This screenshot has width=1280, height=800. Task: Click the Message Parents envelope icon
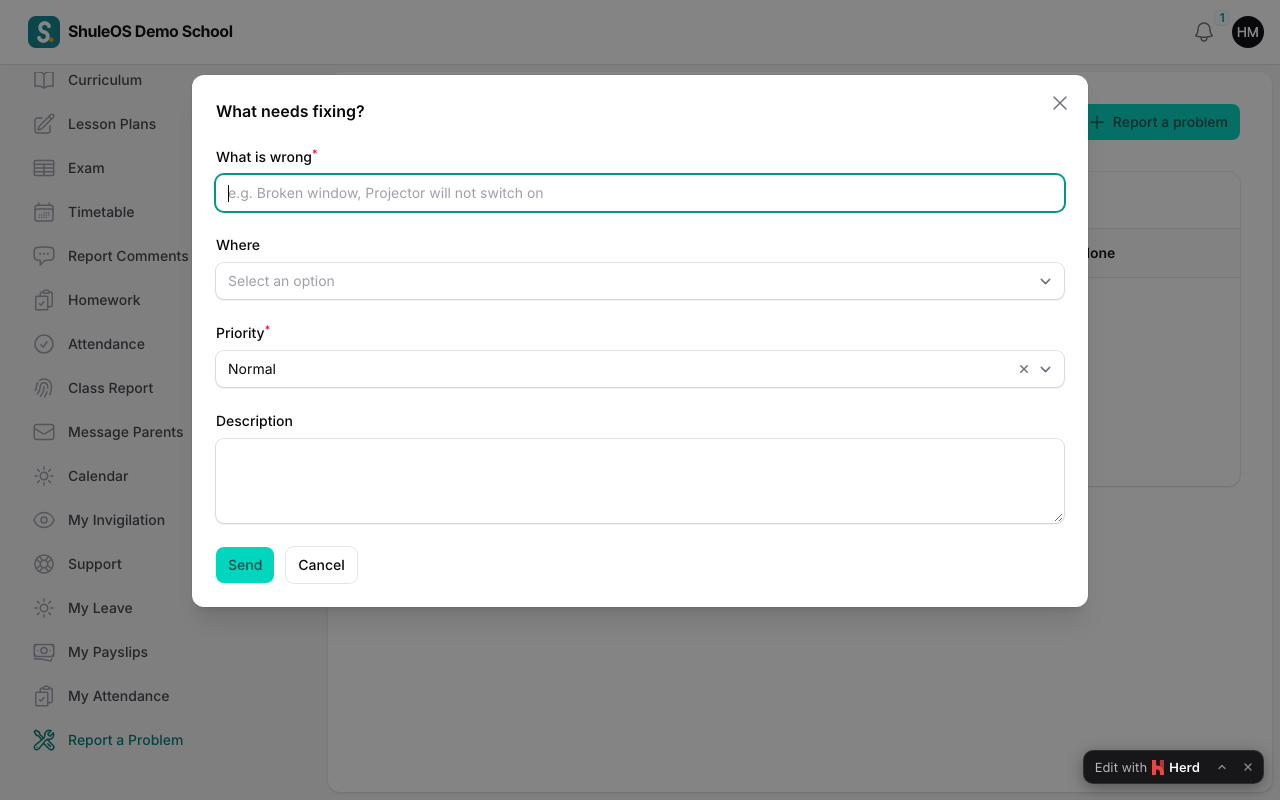coord(44,432)
